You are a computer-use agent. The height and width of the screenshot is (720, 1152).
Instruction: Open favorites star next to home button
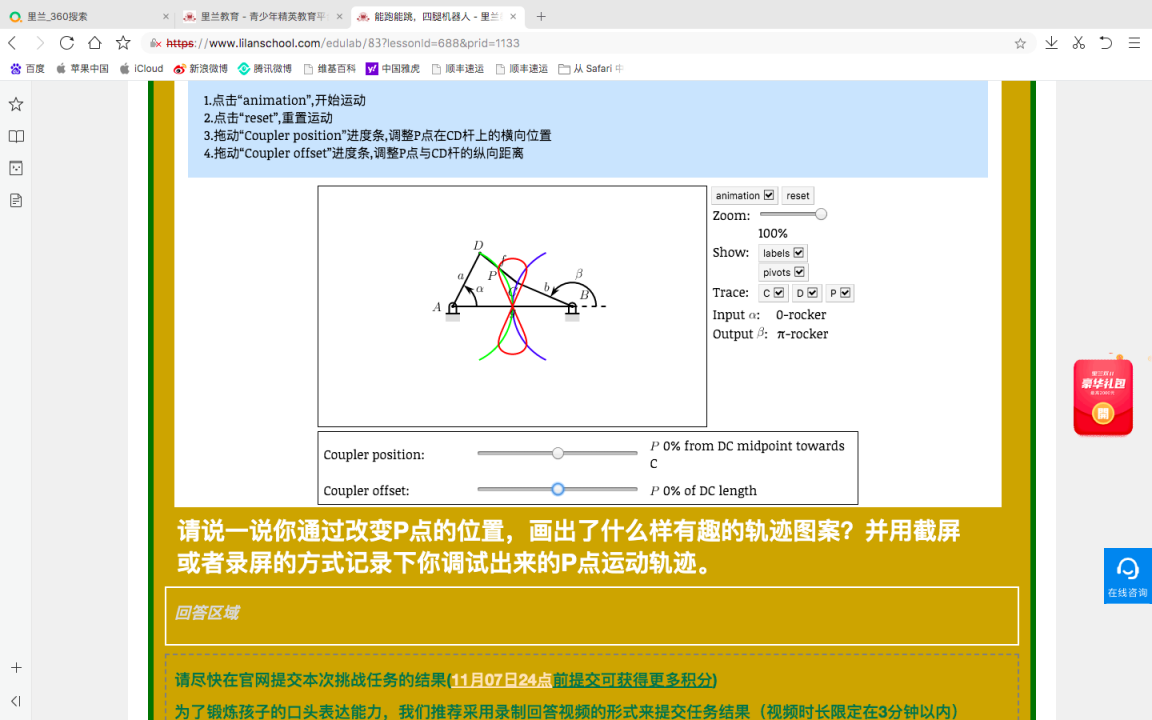click(123, 43)
